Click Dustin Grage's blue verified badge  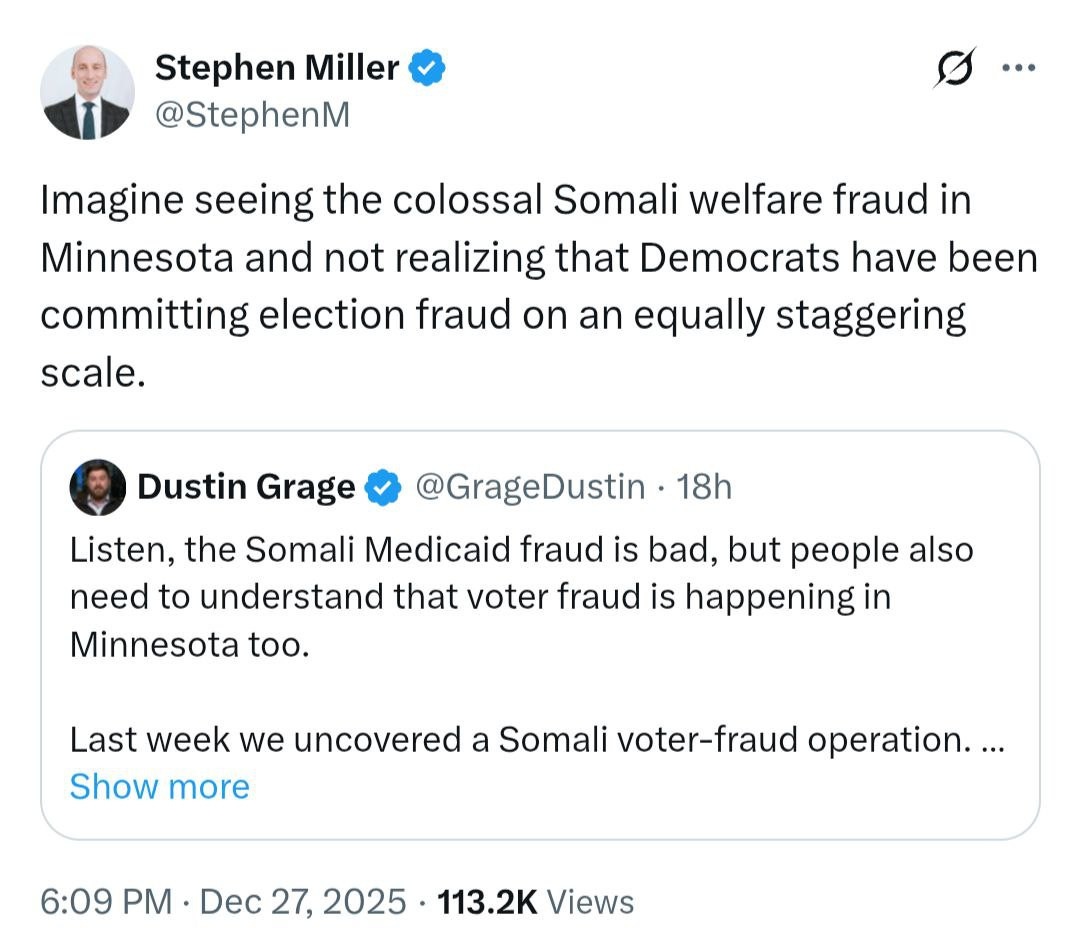(381, 488)
